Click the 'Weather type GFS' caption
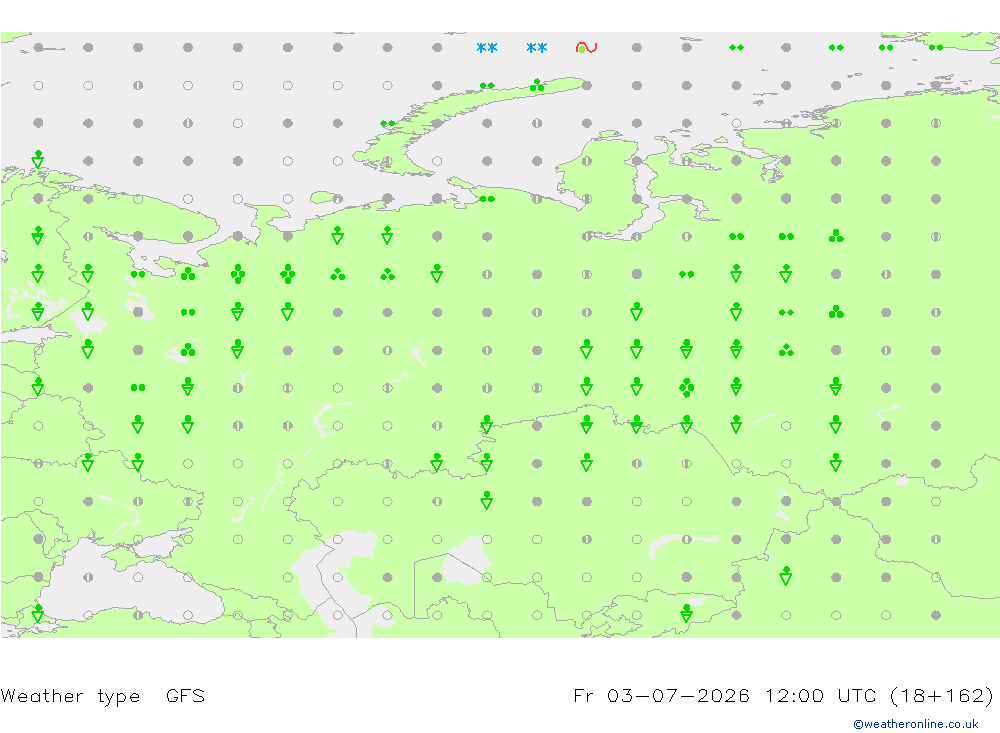1000x733 pixels. (x=103, y=696)
